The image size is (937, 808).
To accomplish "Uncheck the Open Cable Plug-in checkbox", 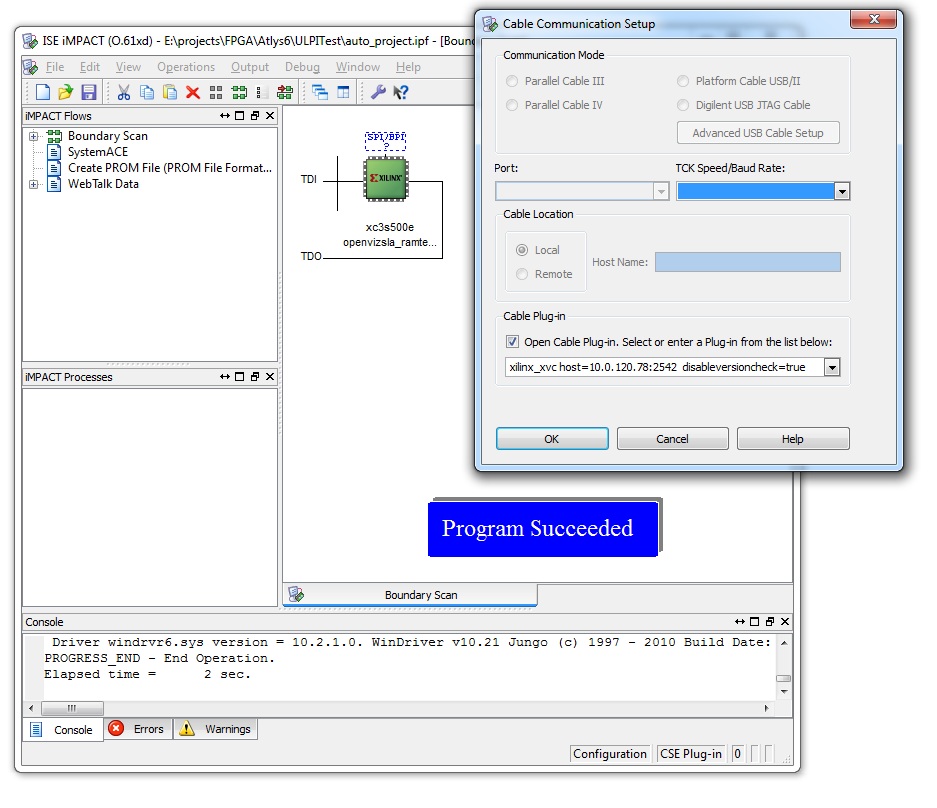I will (x=513, y=342).
